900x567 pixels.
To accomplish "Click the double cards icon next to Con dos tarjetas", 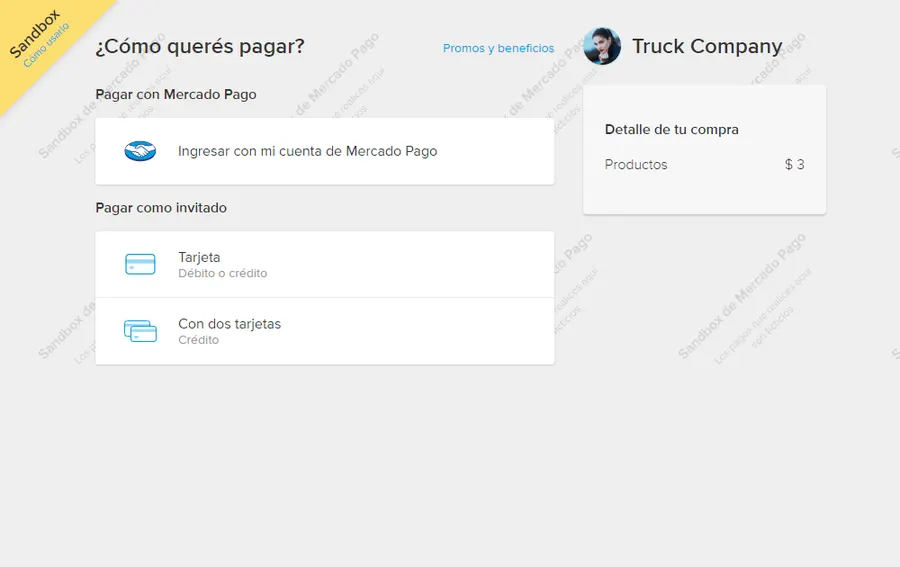I will tap(140, 331).
